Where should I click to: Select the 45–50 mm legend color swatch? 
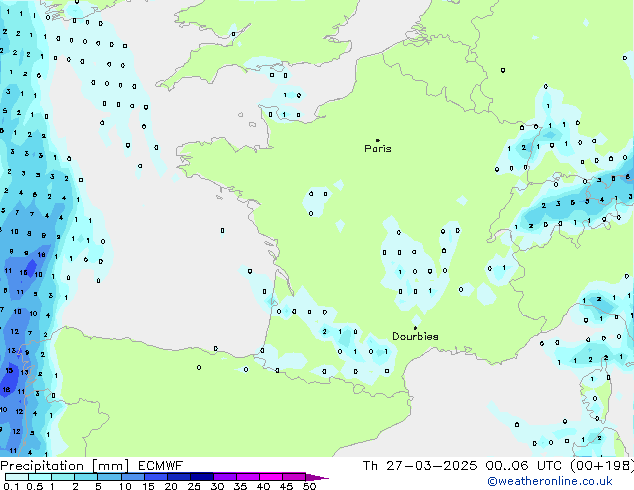click(x=294, y=477)
